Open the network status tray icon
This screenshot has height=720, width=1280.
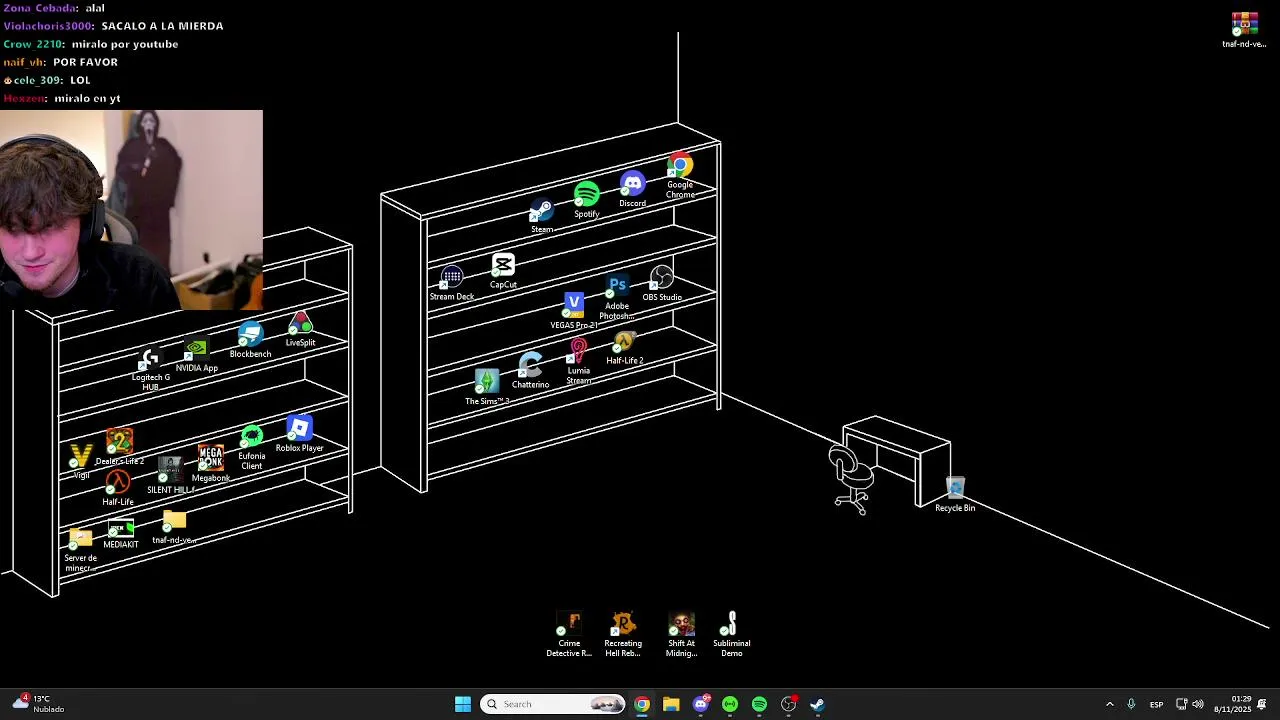tap(1181, 704)
